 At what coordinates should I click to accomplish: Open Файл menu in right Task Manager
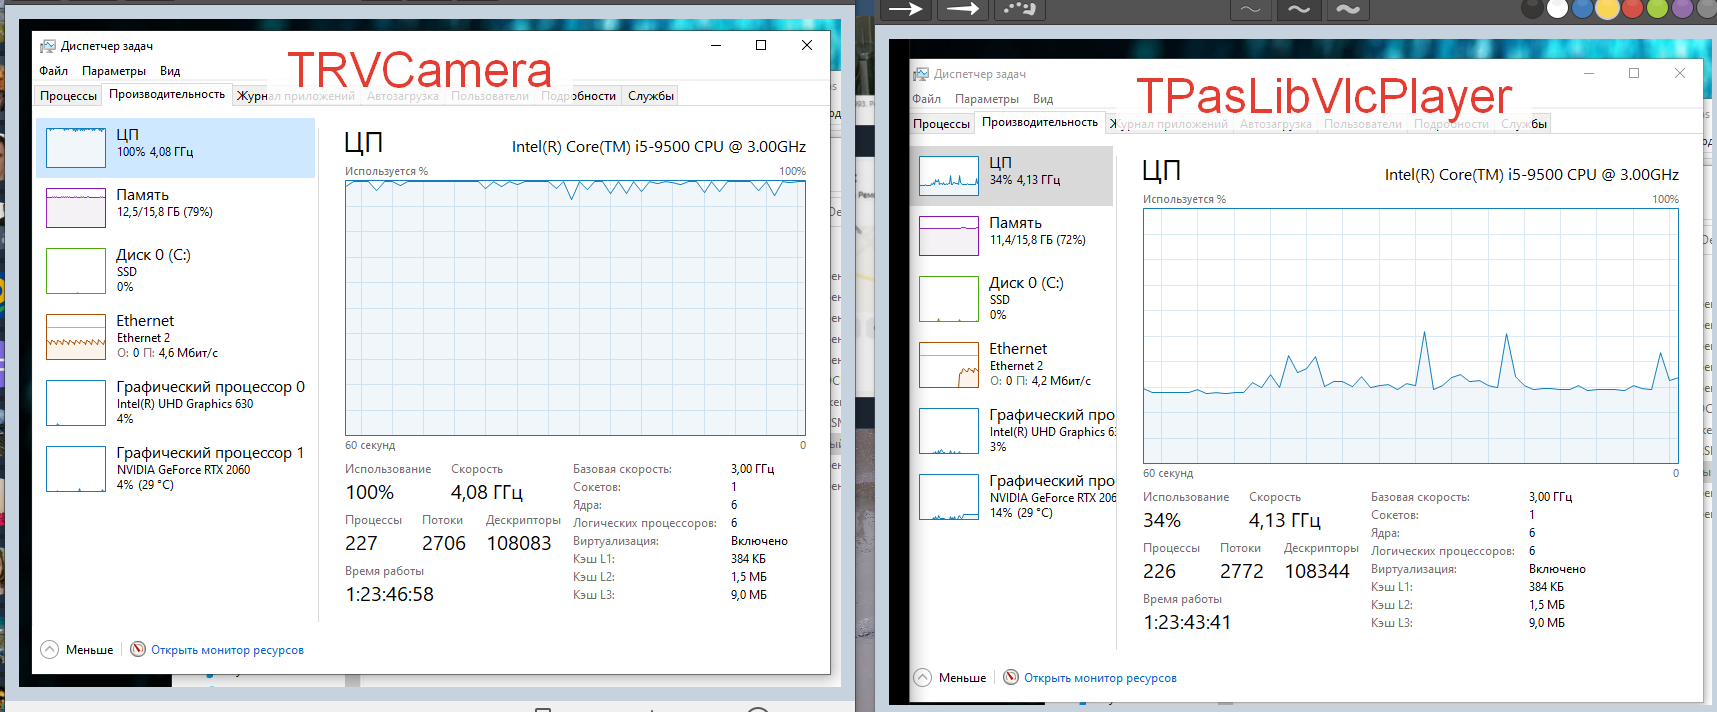[x=927, y=99]
